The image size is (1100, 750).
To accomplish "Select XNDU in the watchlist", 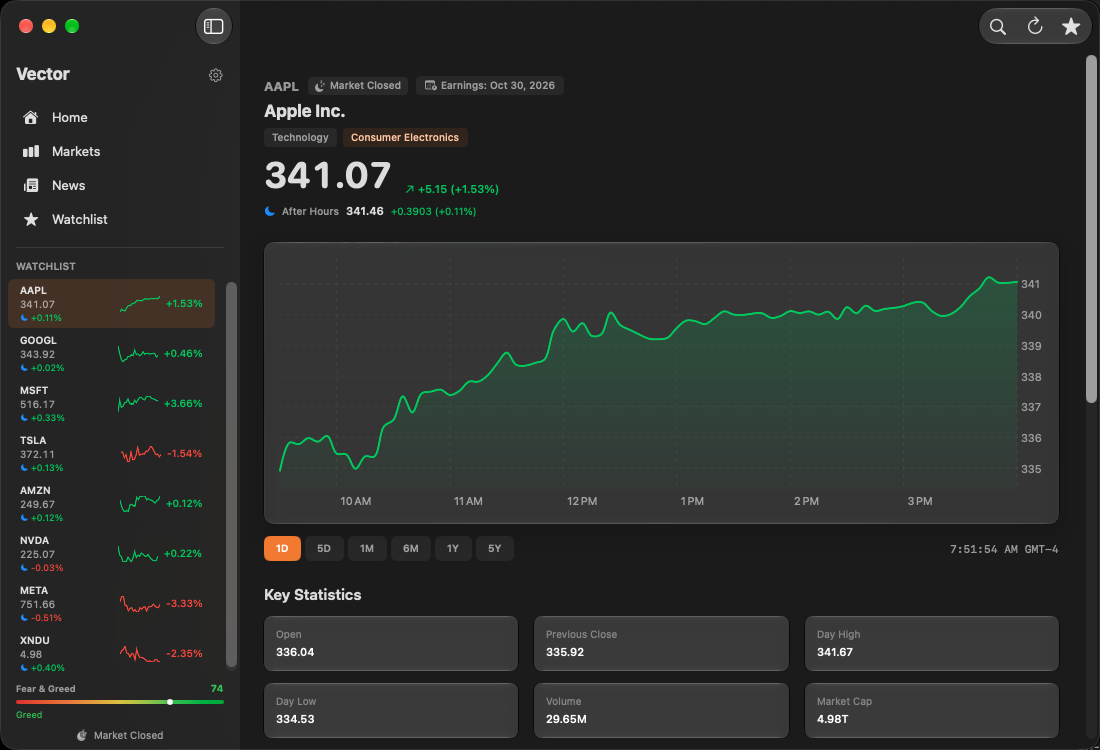I will 112,653.
